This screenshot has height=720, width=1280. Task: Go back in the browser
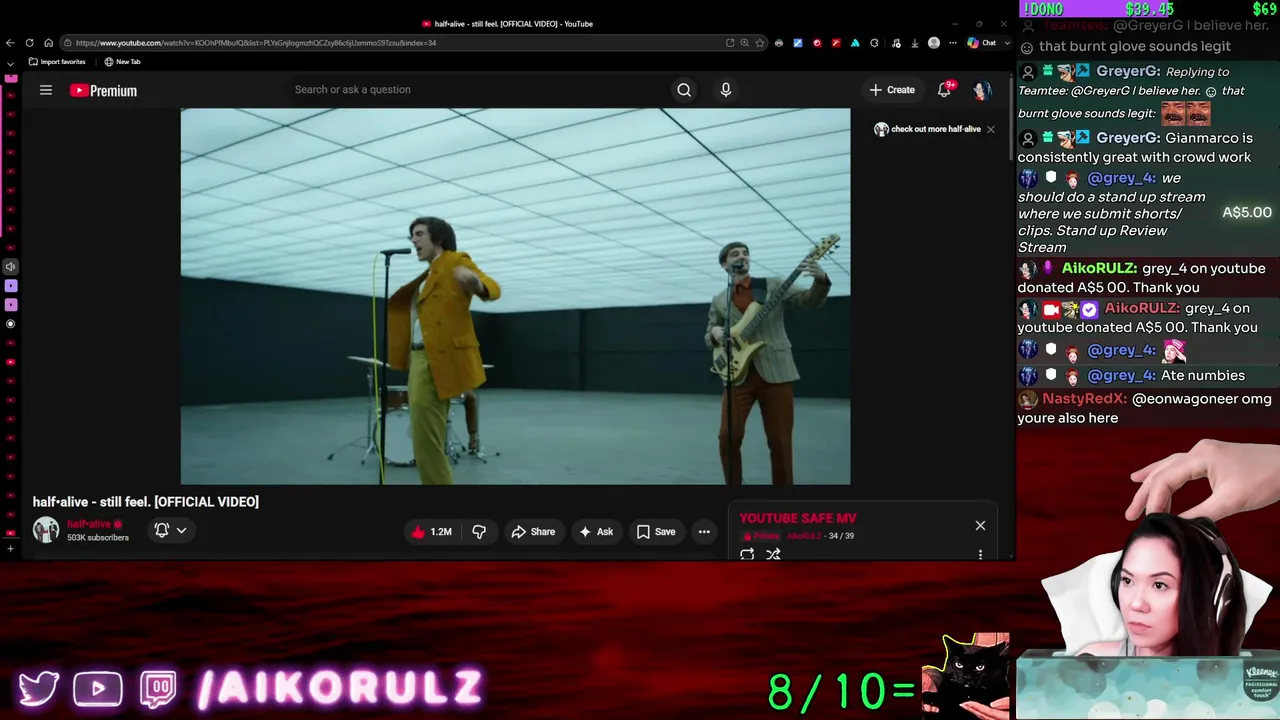point(10,43)
